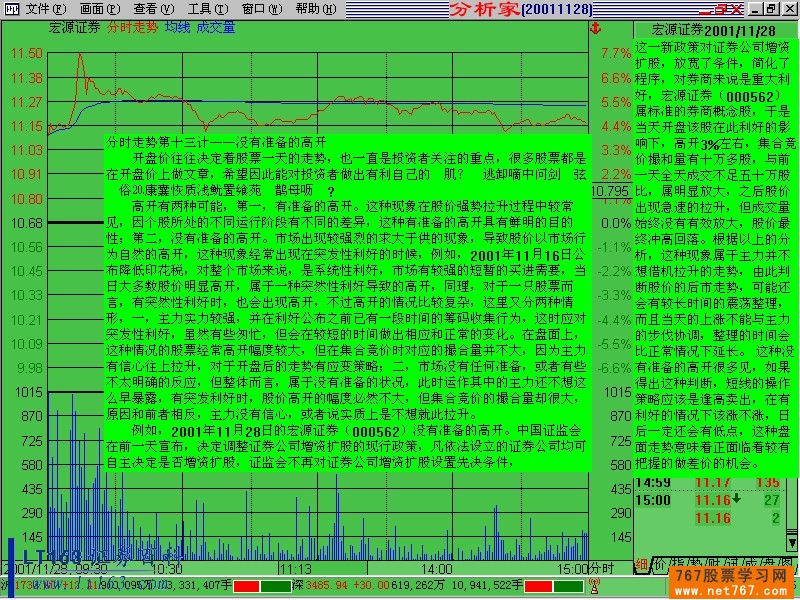The width and height of the screenshot is (800, 600).
Task: Click the signal tower icon in status bar
Action: point(594,586)
